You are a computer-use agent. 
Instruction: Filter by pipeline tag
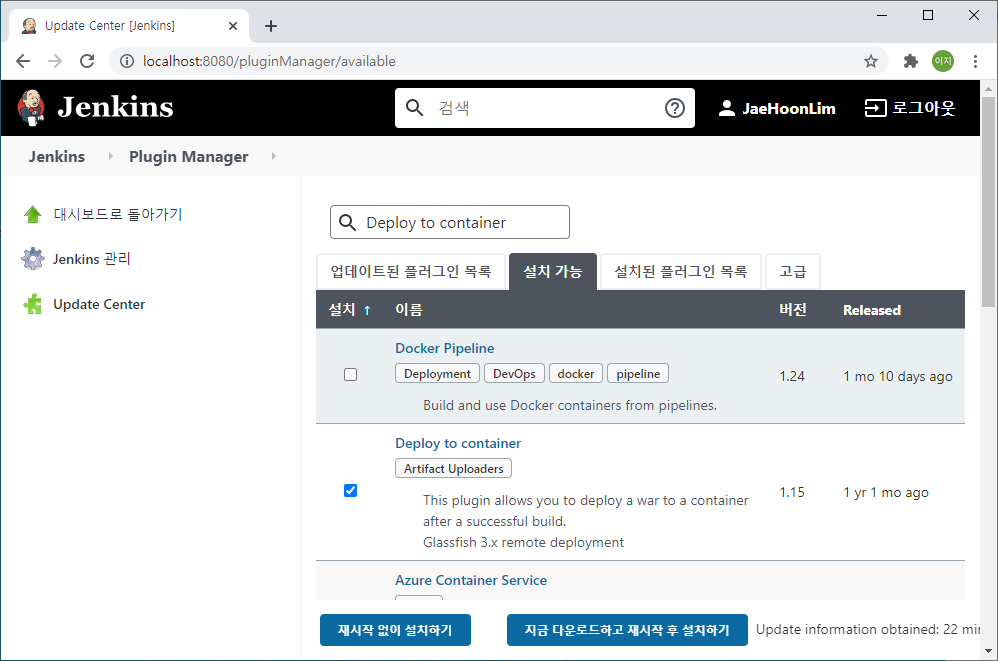tap(638, 373)
